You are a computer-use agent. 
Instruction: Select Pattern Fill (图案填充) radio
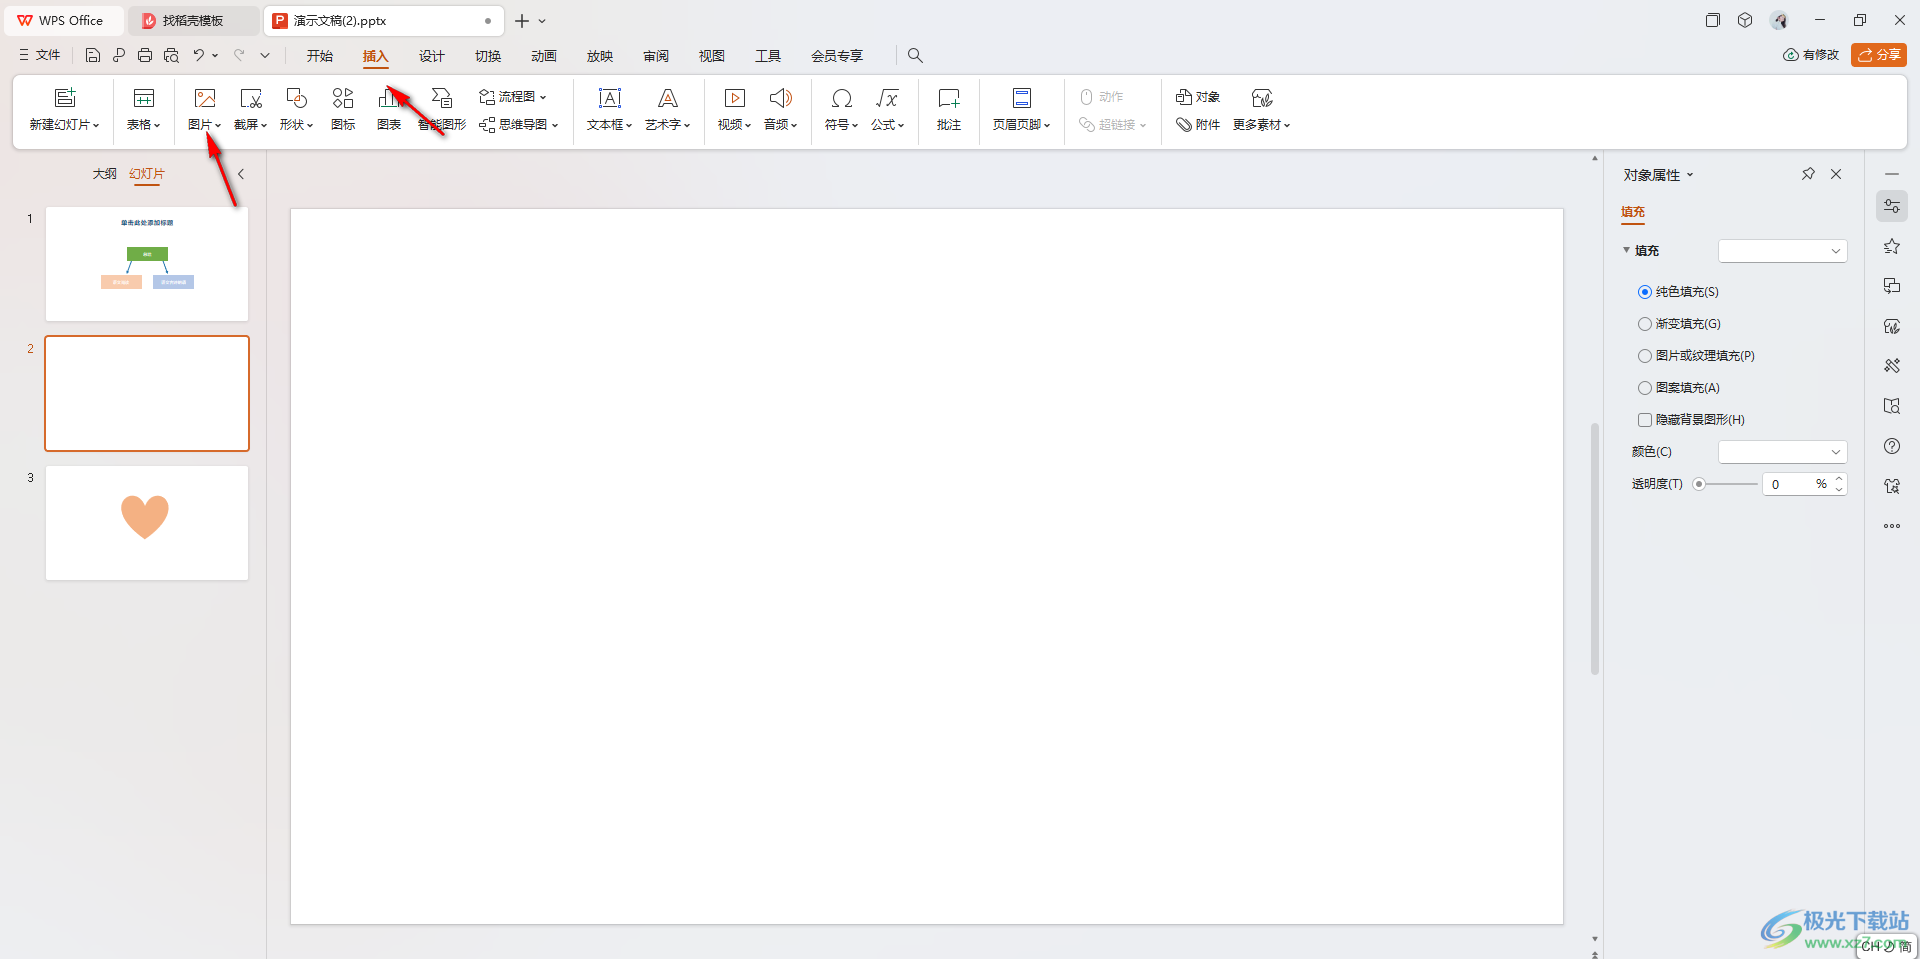point(1645,388)
